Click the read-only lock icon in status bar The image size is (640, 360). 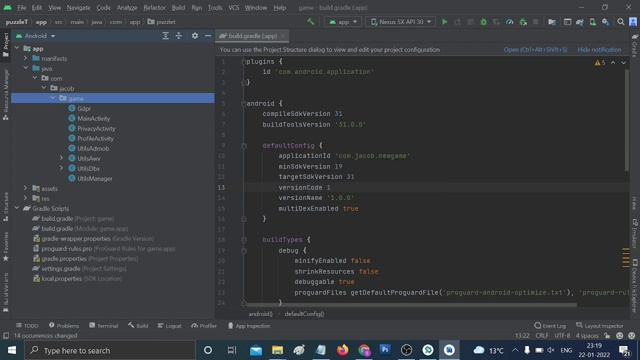pos(607,336)
